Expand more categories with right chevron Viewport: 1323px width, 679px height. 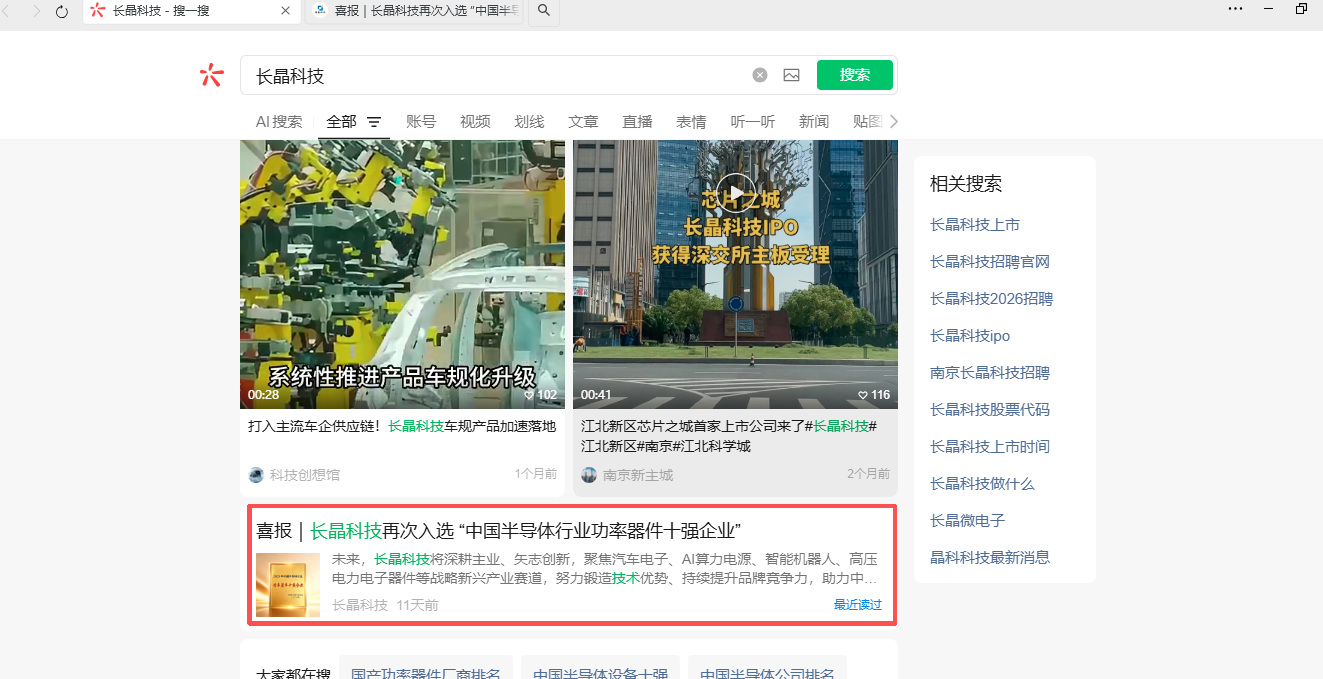point(893,121)
